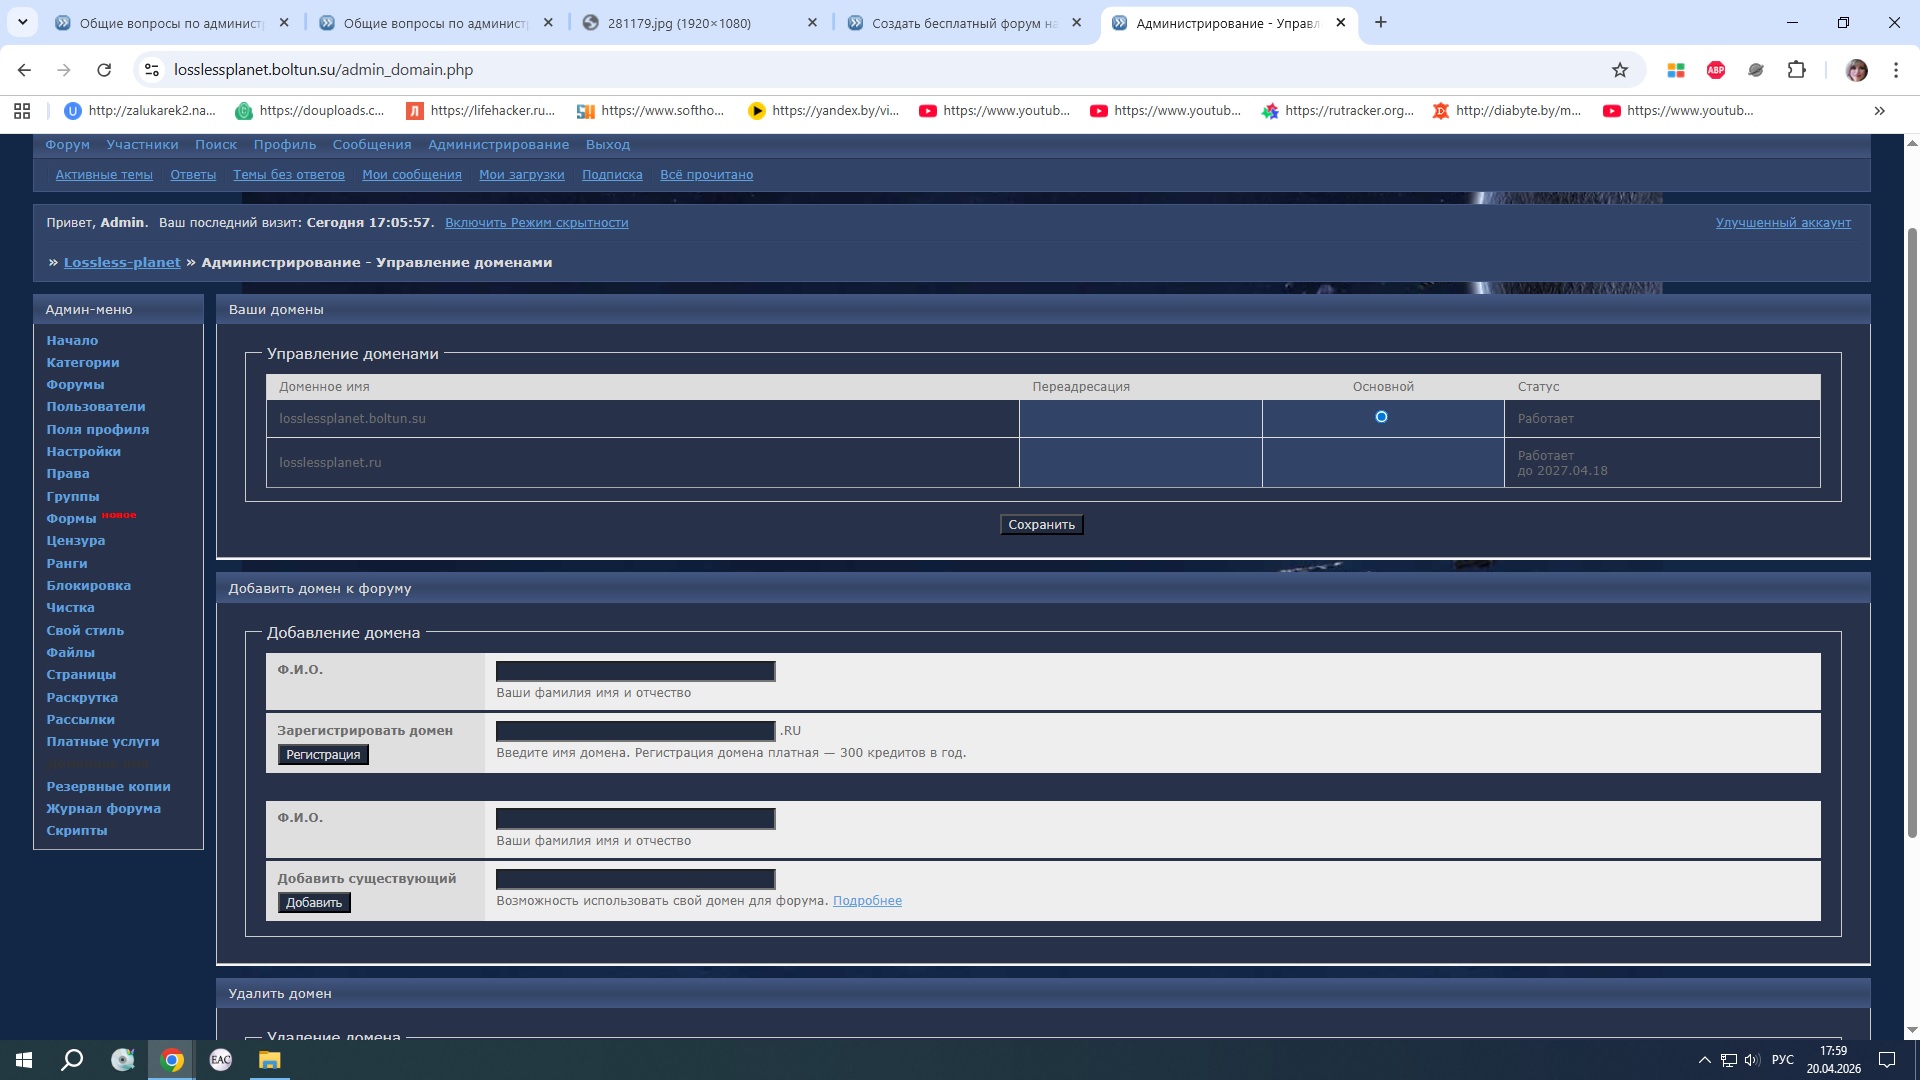The image size is (1920, 1080).
Task: Open the Подробнее link about existing domains
Action: (x=867, y=901)
